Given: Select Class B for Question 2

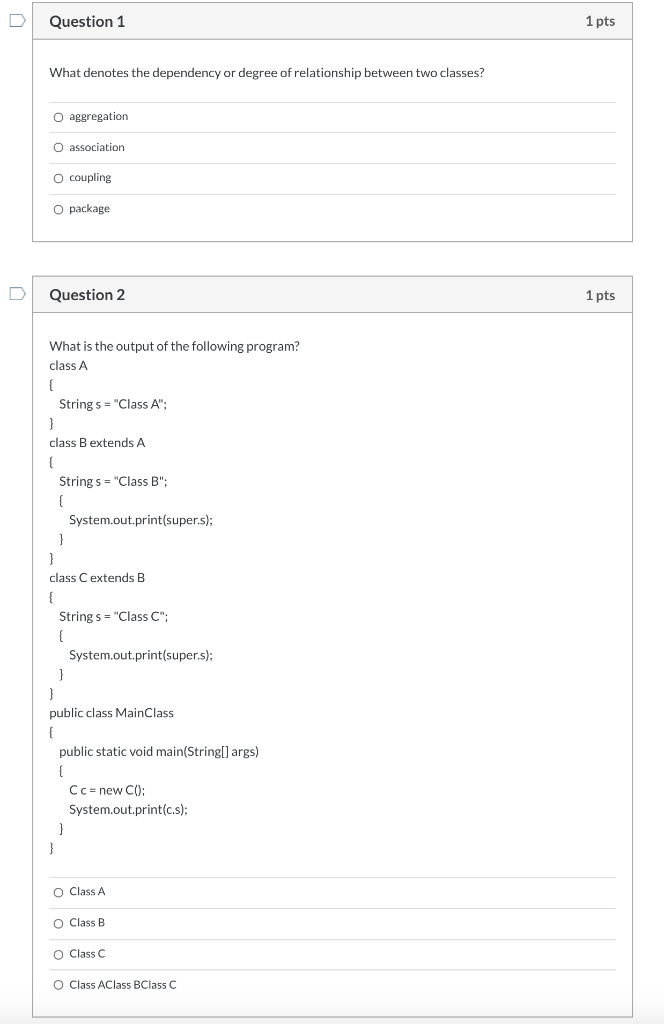Looking at the screenshot, I should click(x=58, y=922).
